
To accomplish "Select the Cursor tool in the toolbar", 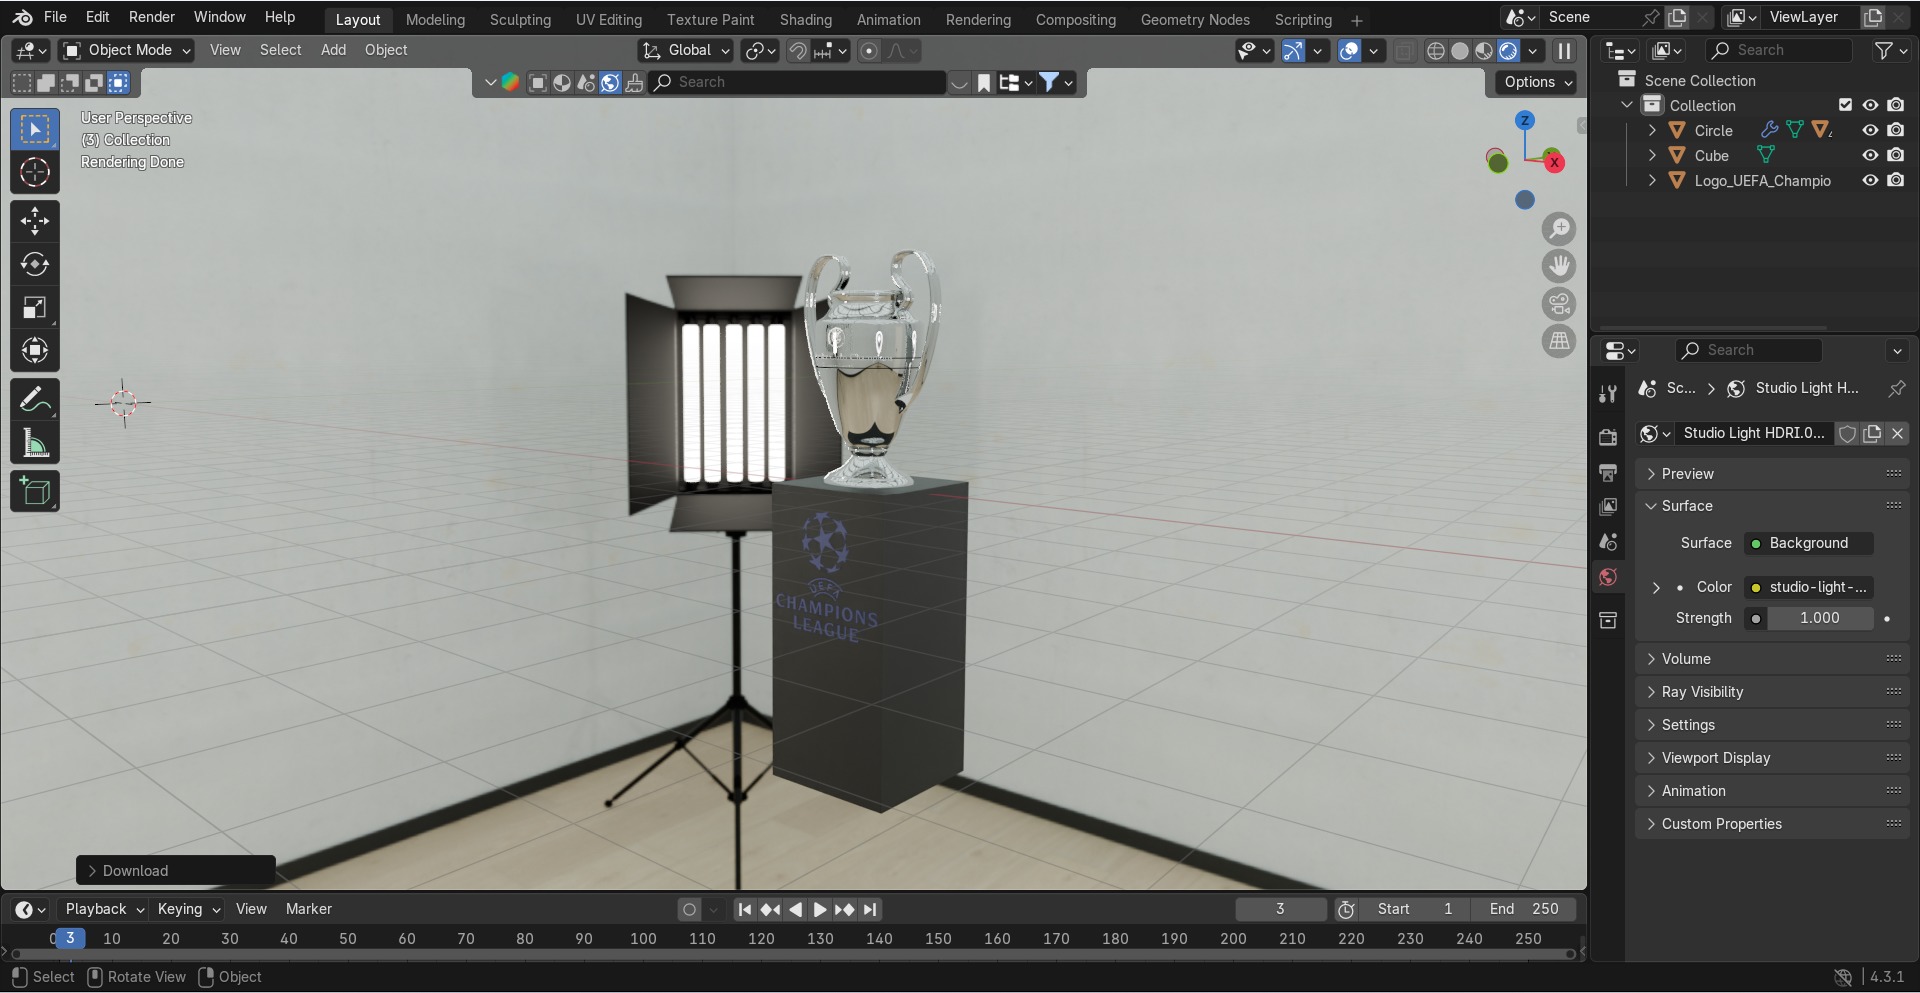I will coord(35,172).
